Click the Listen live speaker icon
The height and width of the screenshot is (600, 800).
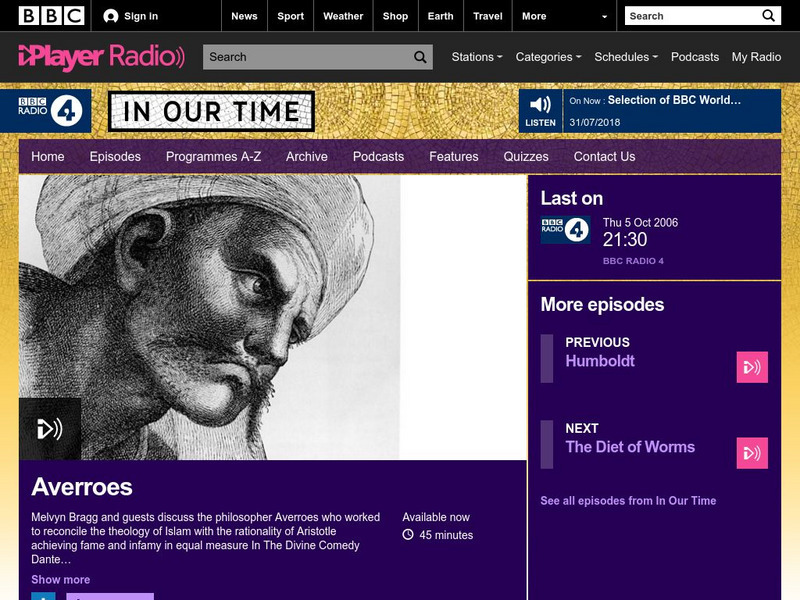(541, 103)
